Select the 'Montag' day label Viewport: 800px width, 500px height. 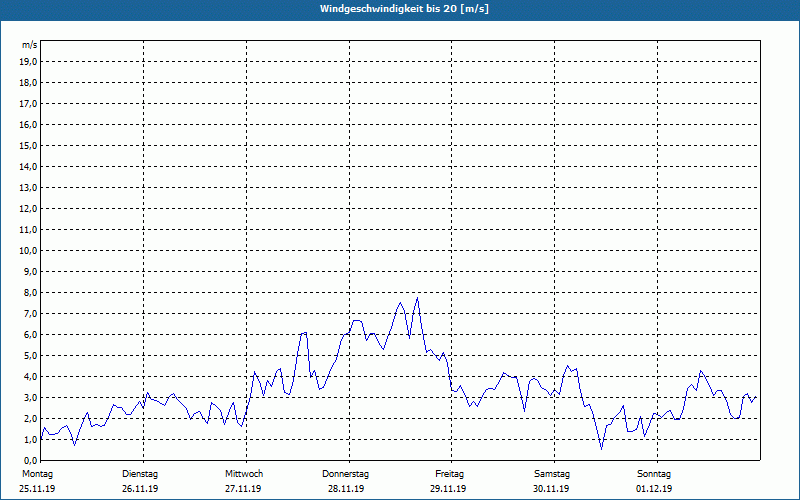point(37,474)
